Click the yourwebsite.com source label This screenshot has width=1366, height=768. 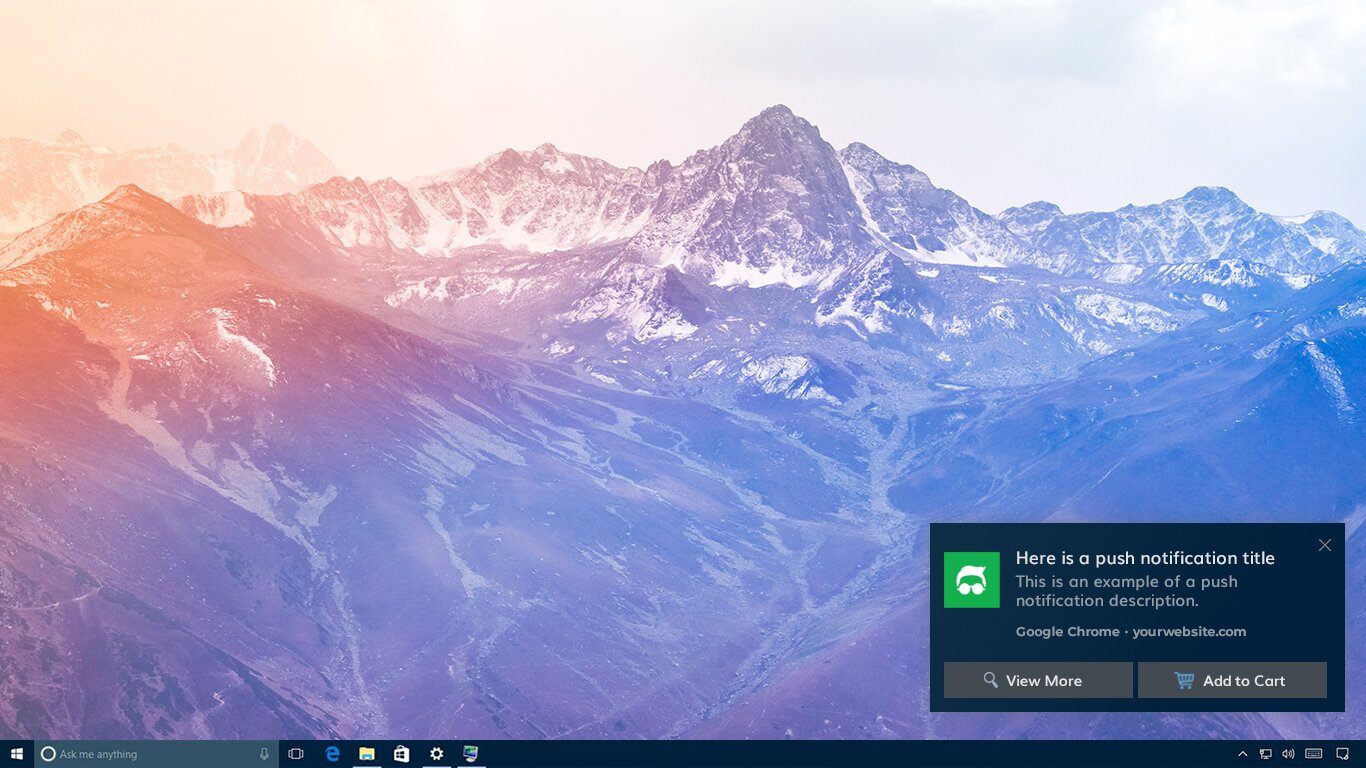(x=1189, y=631)
